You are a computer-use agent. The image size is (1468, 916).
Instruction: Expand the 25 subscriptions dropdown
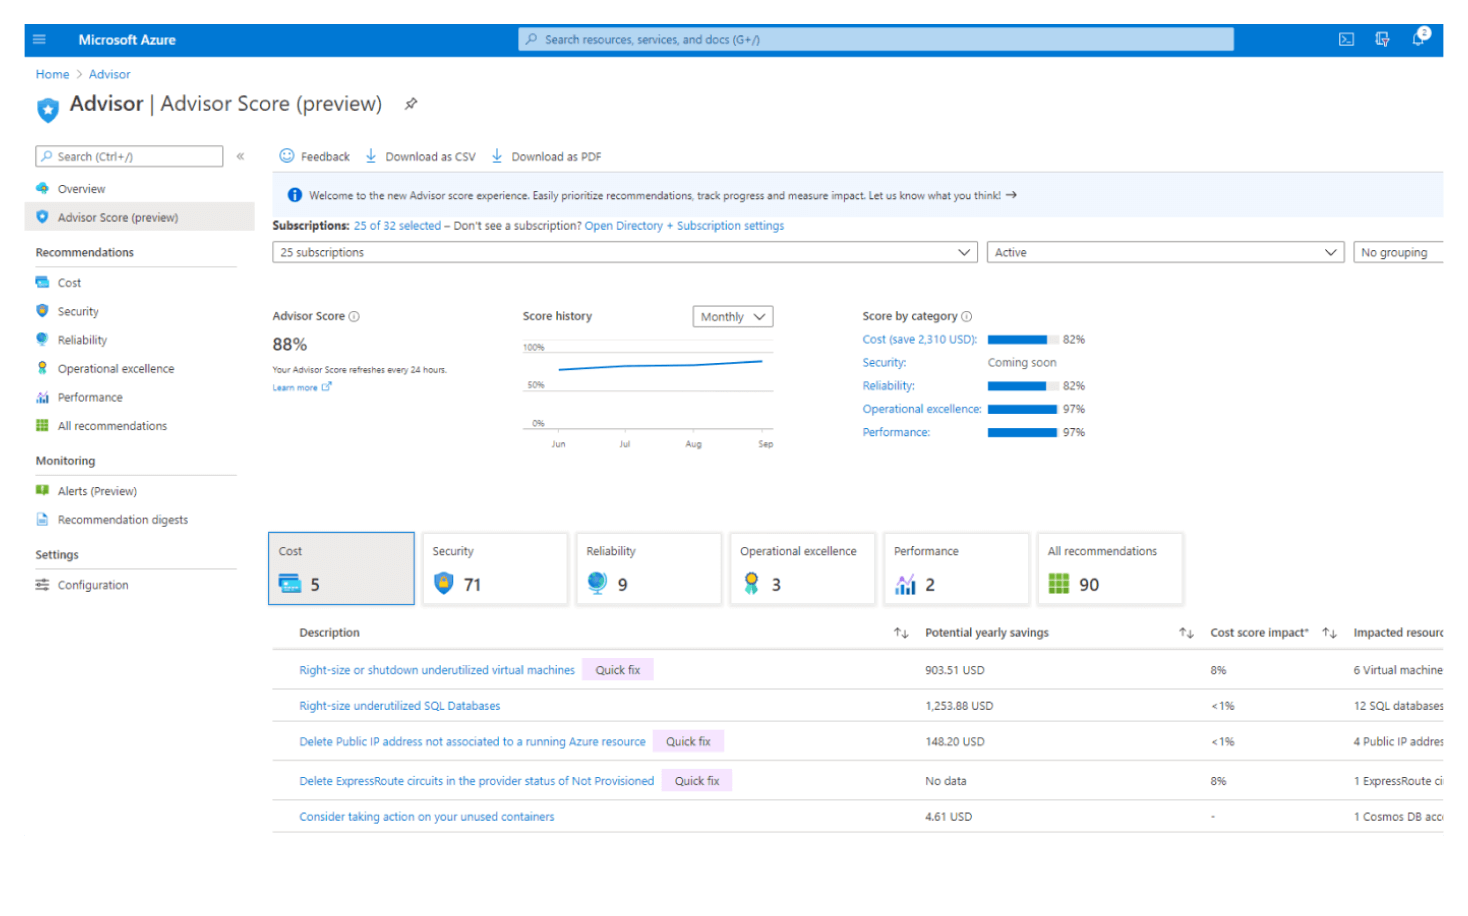coord(624,253)
